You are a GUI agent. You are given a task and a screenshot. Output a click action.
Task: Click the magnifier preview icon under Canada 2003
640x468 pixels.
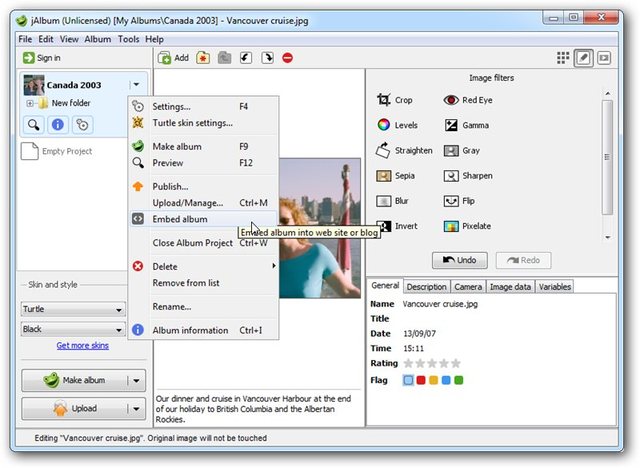pos(35,125)
